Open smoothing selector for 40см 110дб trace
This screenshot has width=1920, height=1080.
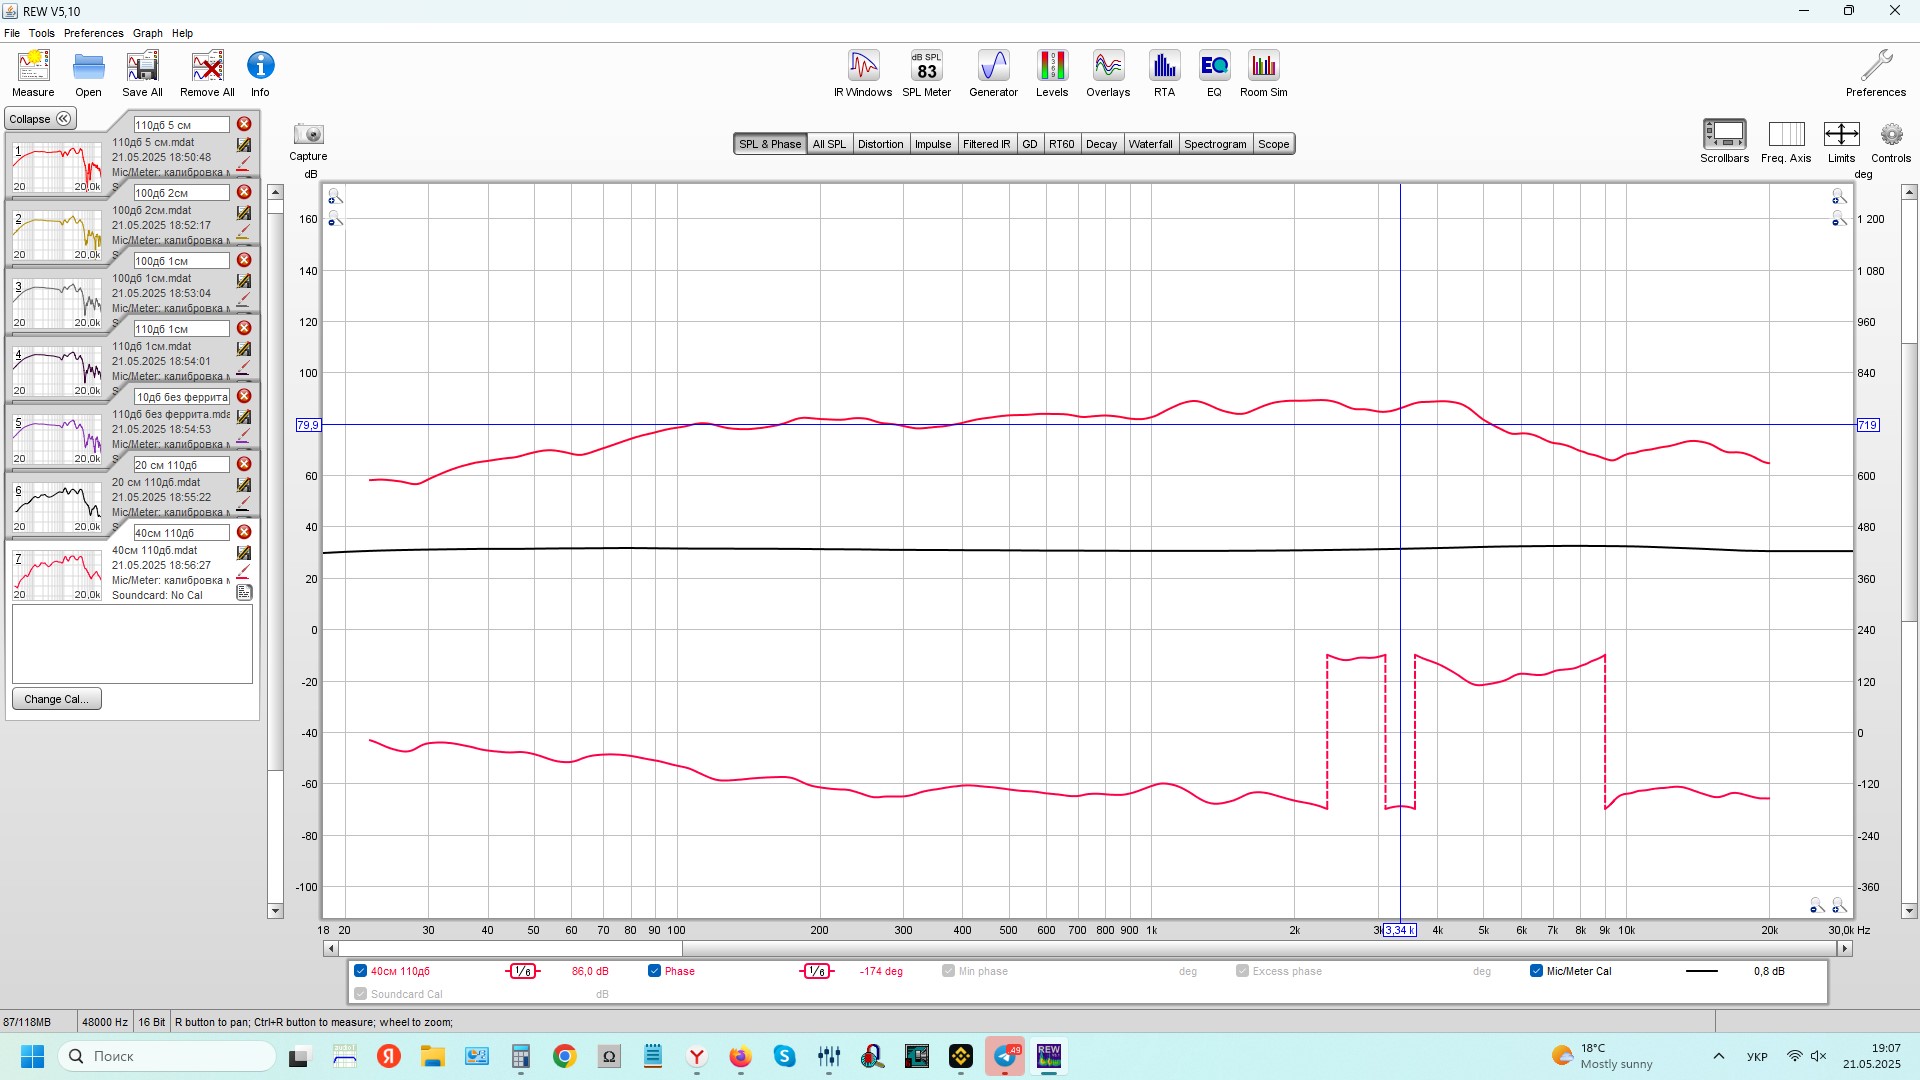point(522,971)
